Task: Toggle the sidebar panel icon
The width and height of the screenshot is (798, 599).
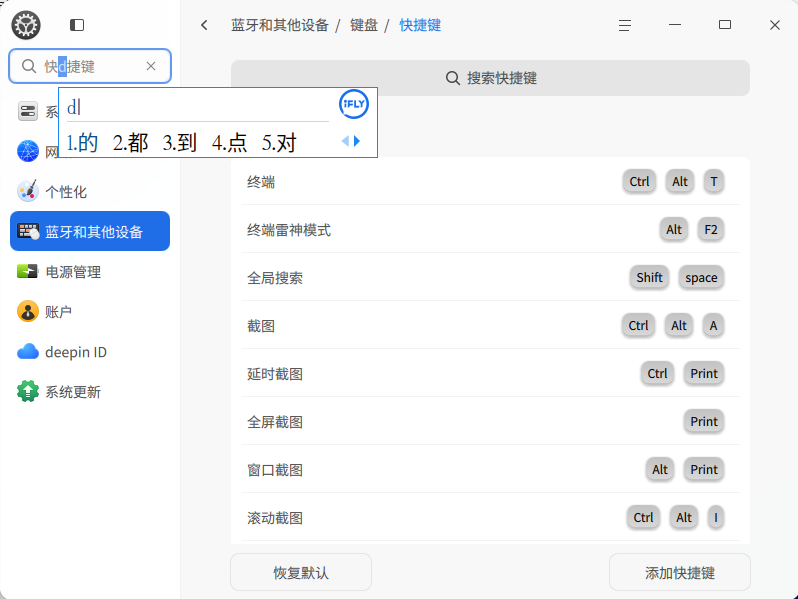Action: point(77,25)
